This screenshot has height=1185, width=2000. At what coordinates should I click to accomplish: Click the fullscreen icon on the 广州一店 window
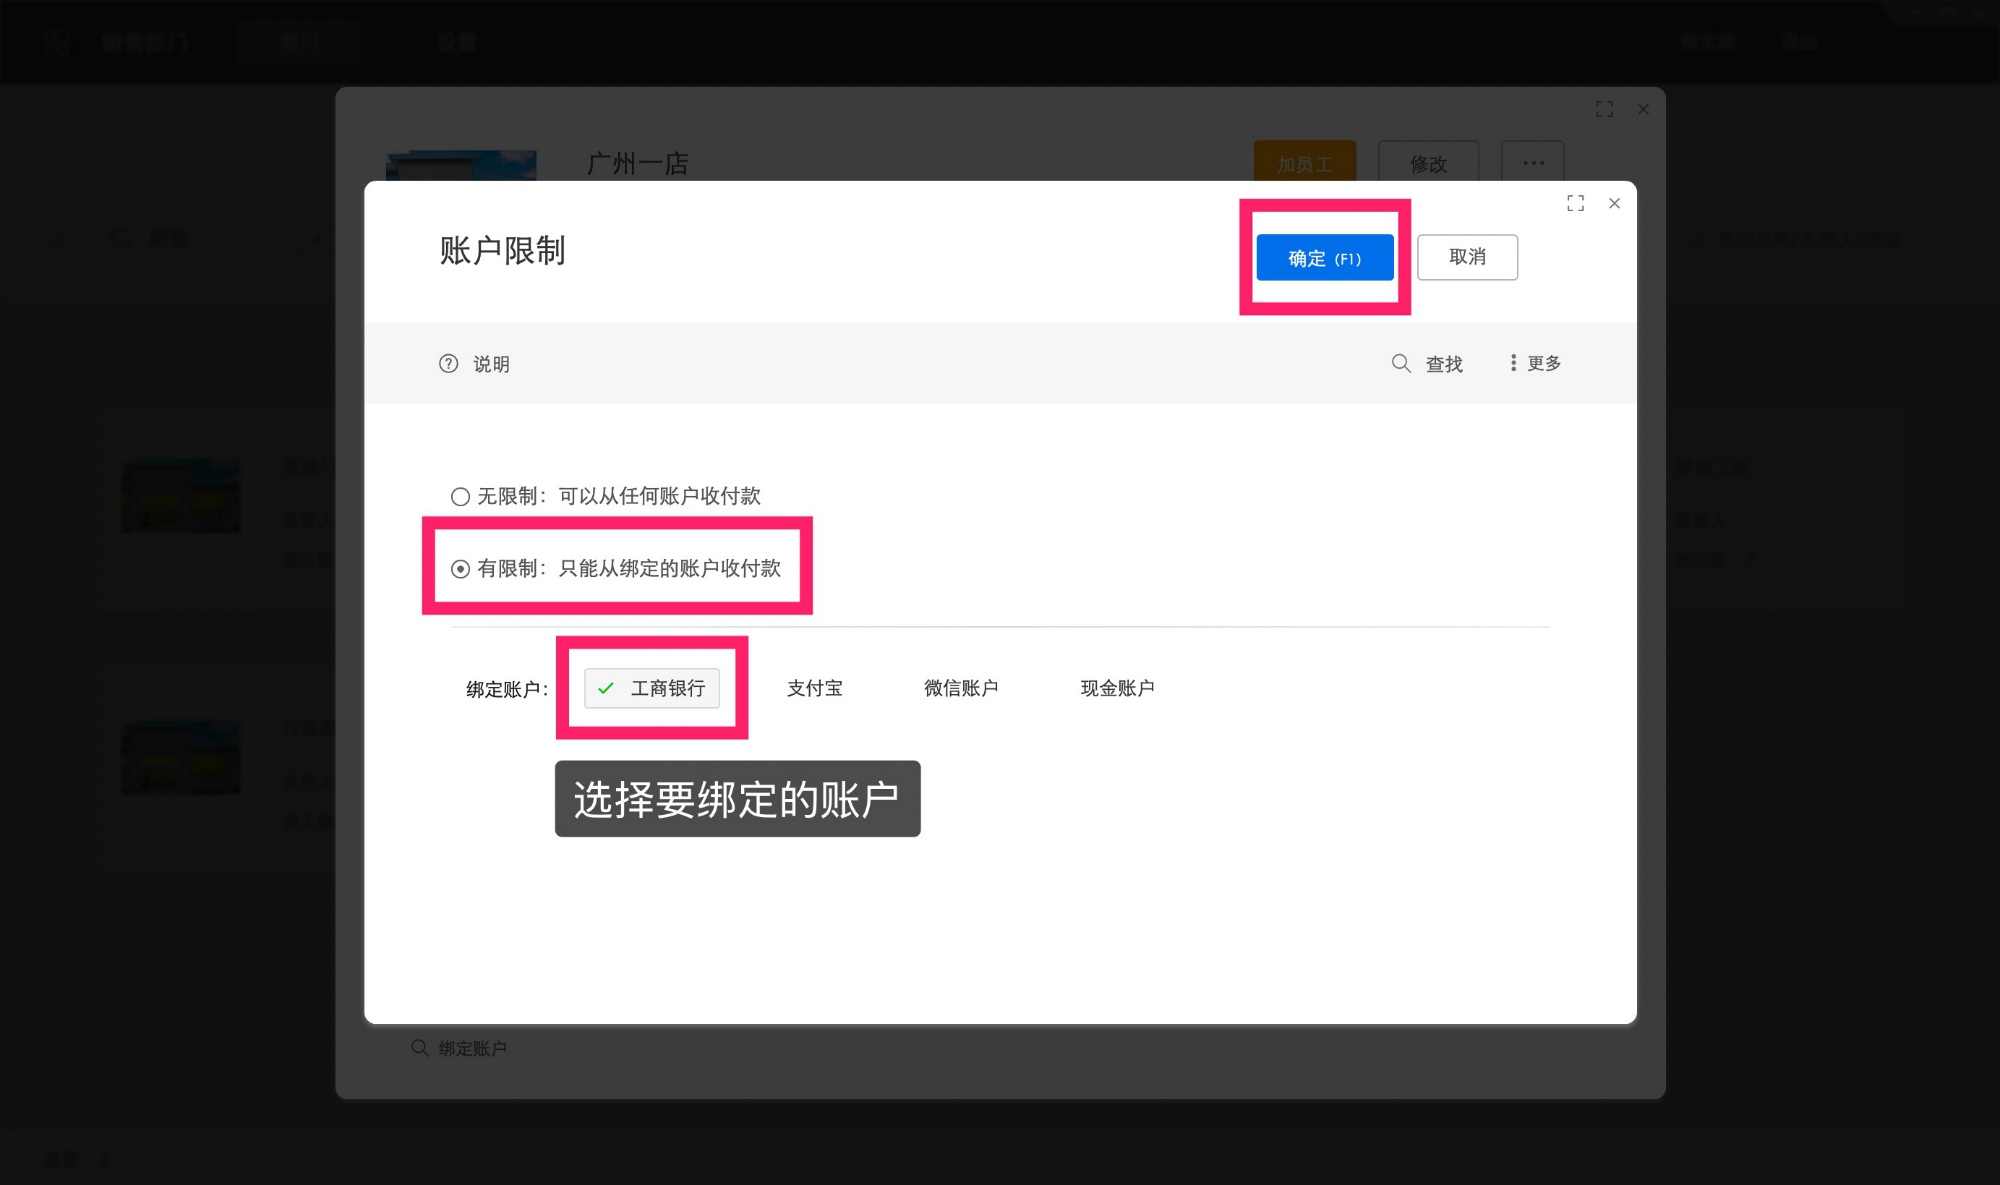[x=1604, y=109]
